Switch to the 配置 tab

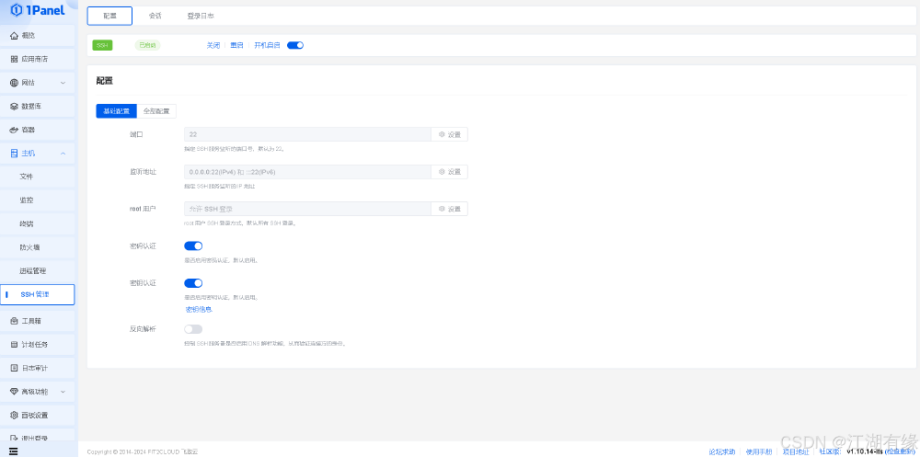point(110,16)
